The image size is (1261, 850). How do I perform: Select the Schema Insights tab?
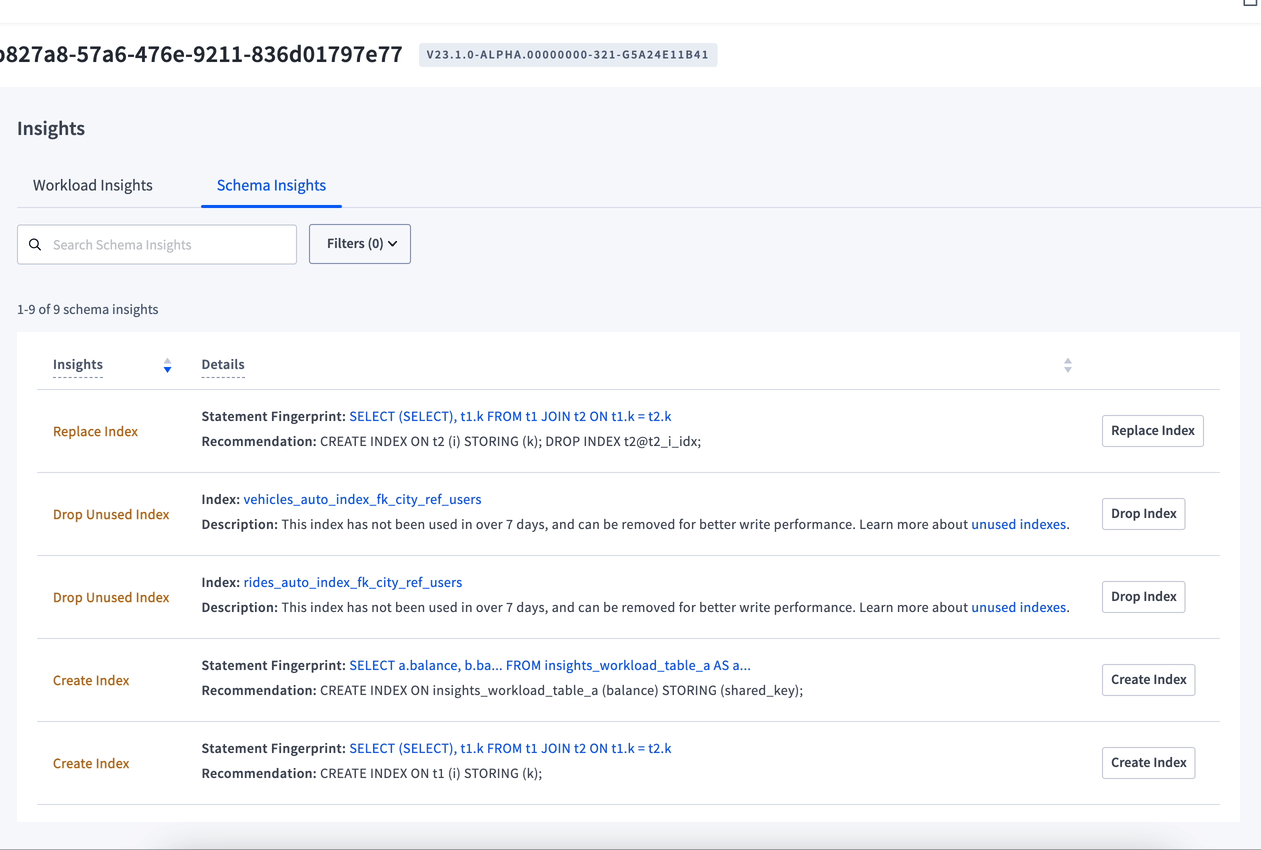point(271,185)
